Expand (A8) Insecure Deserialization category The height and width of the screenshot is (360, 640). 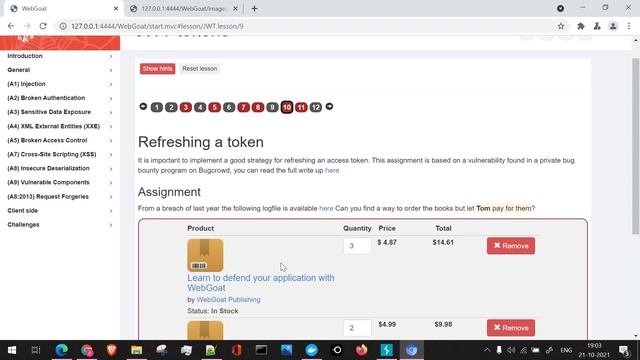click(x=60, y=169)
